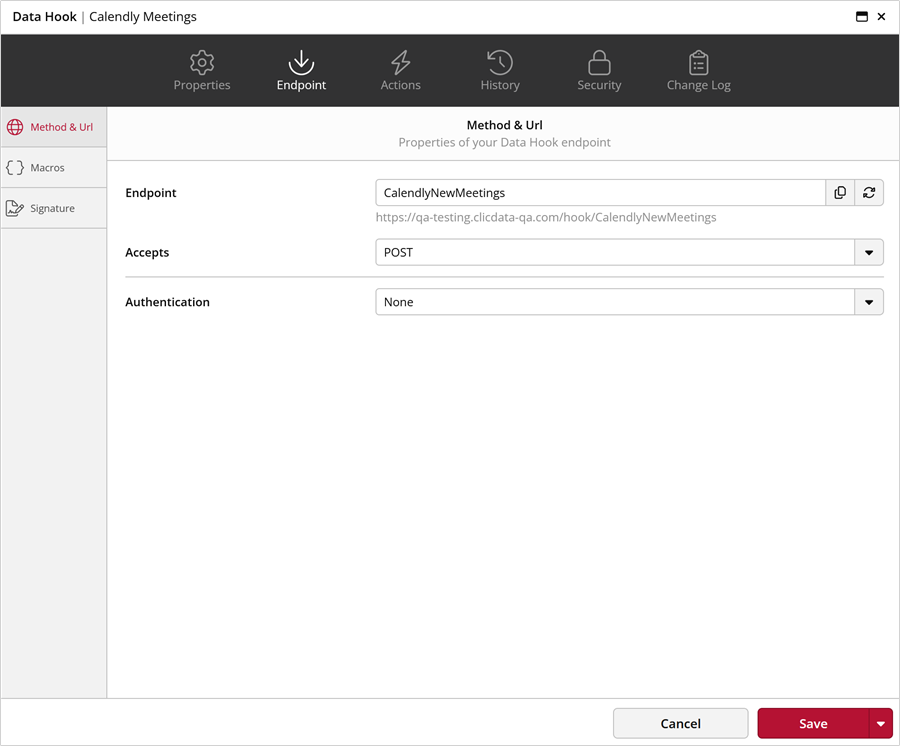Maximize the Data Hook dialog window

pos(862,17)
